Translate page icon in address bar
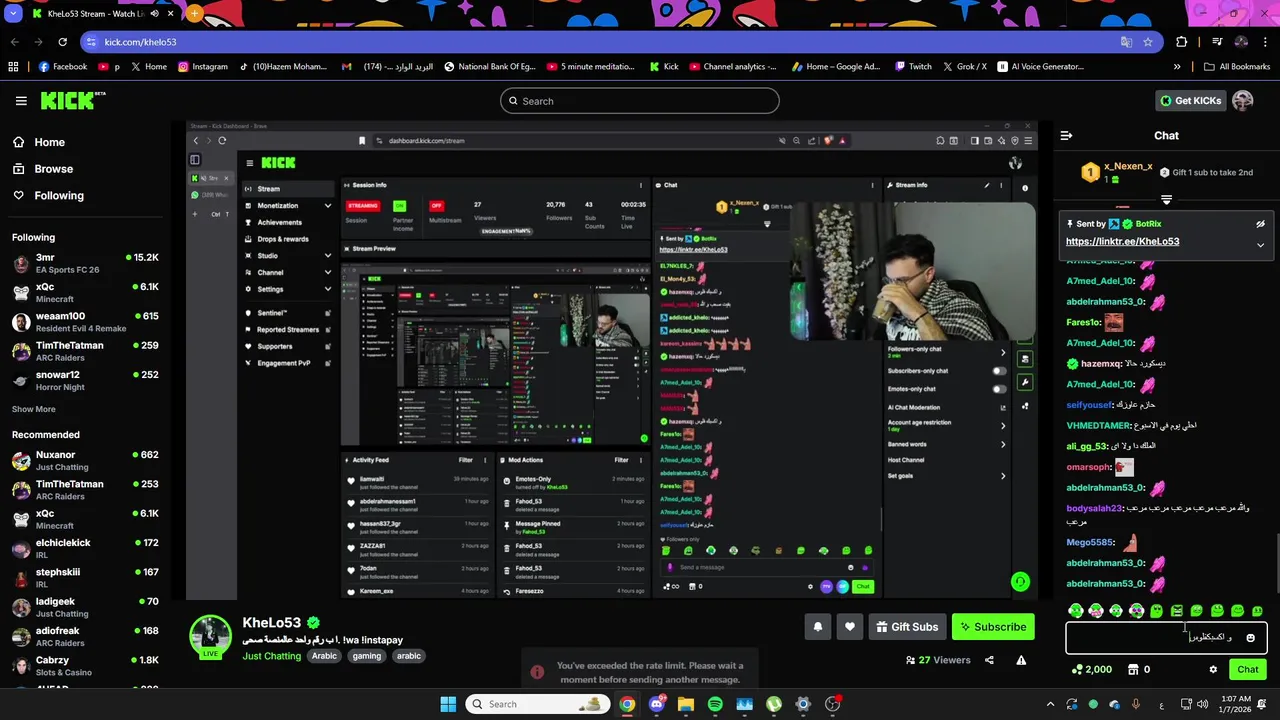 (x=1126, y=42)
